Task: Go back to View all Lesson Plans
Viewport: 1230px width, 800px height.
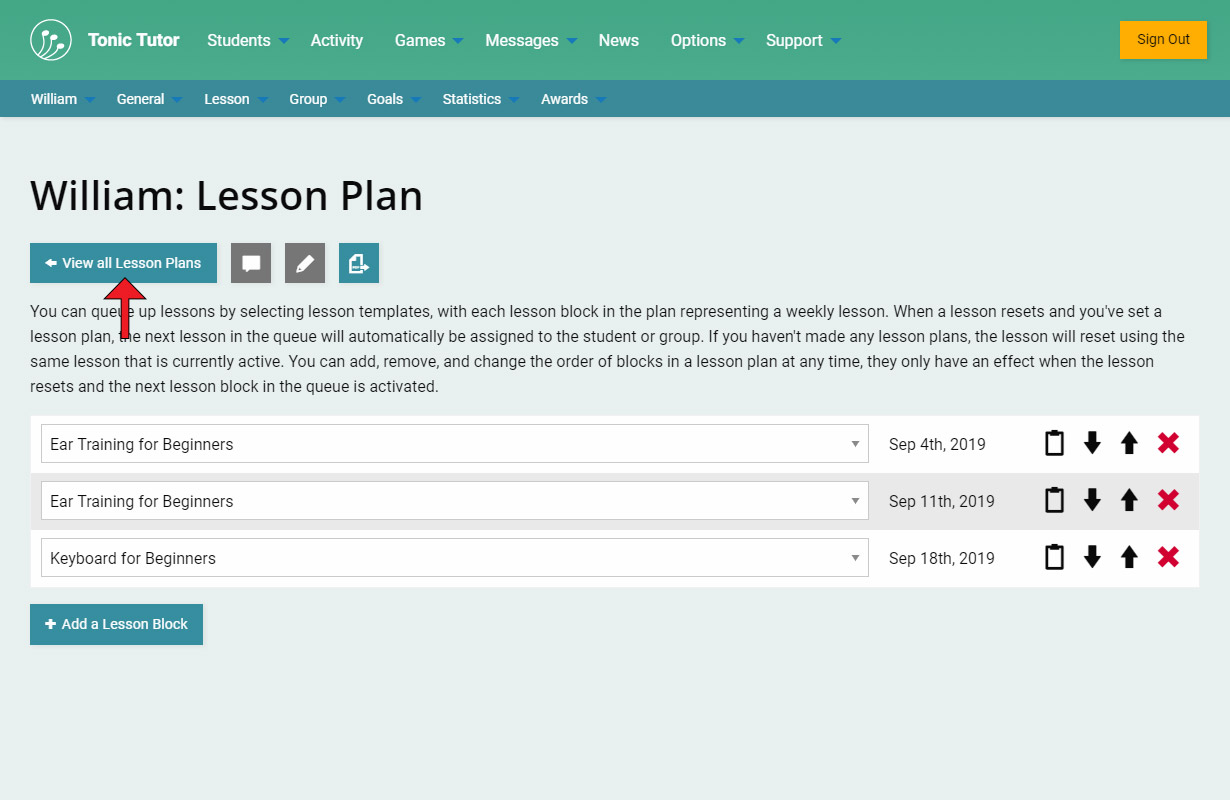Action: (123, 263)
